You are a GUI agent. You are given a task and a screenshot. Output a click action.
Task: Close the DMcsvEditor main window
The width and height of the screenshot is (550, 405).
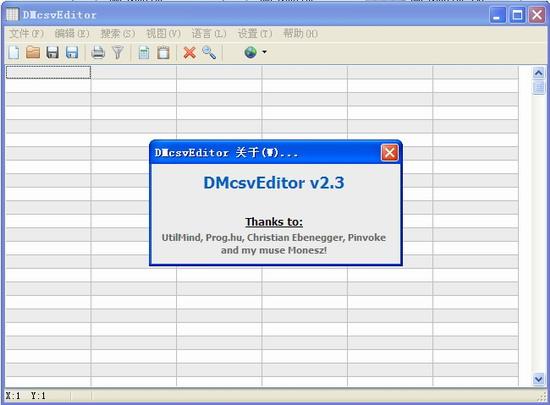click(537, 15)
